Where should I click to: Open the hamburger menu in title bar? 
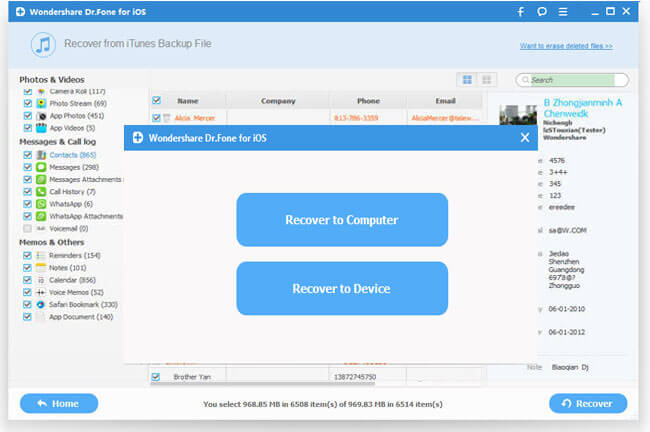tap(563, 12)
